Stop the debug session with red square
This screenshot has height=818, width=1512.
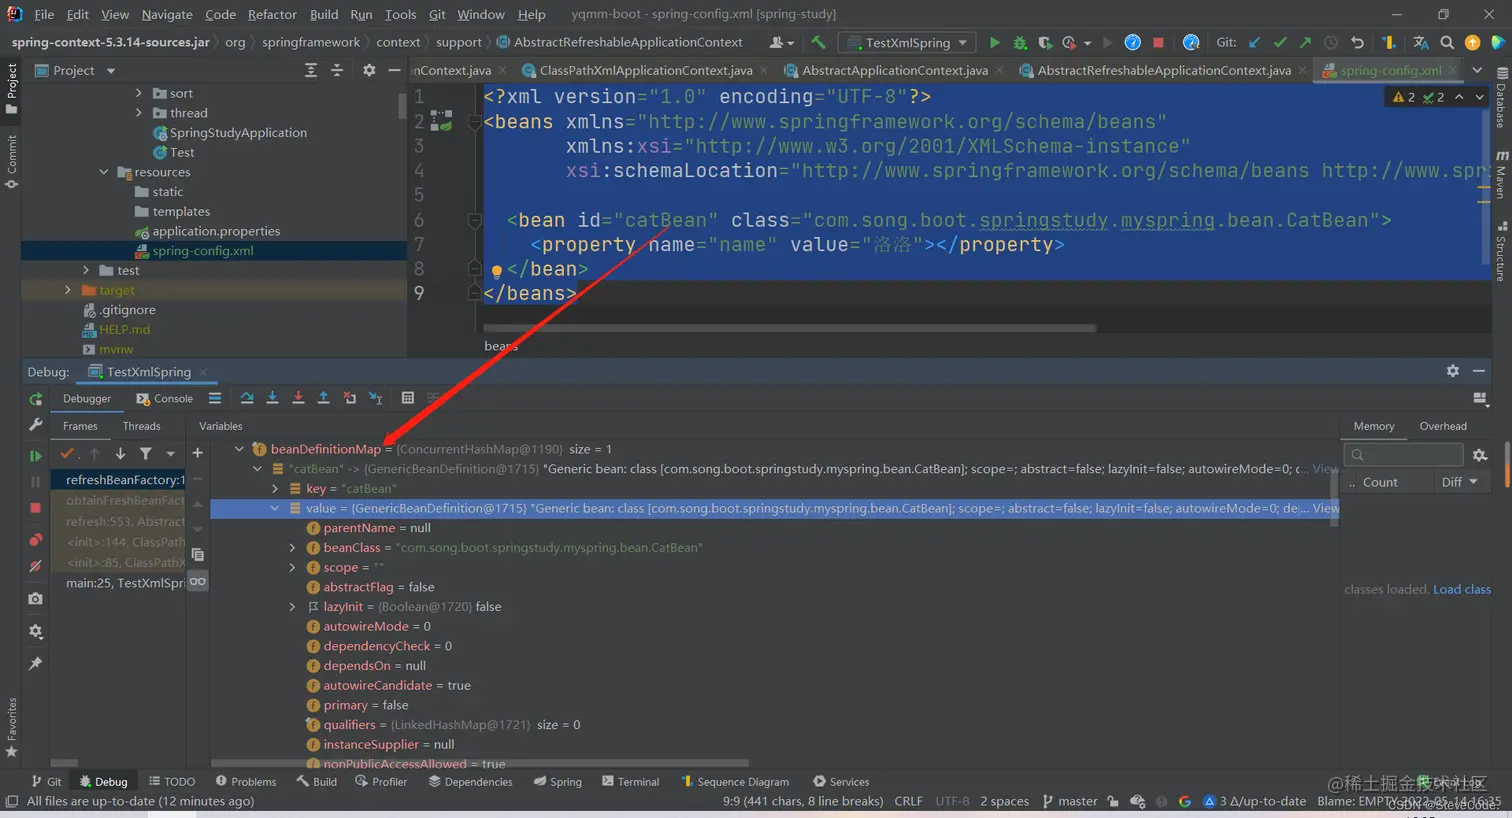tap(36, 508)
